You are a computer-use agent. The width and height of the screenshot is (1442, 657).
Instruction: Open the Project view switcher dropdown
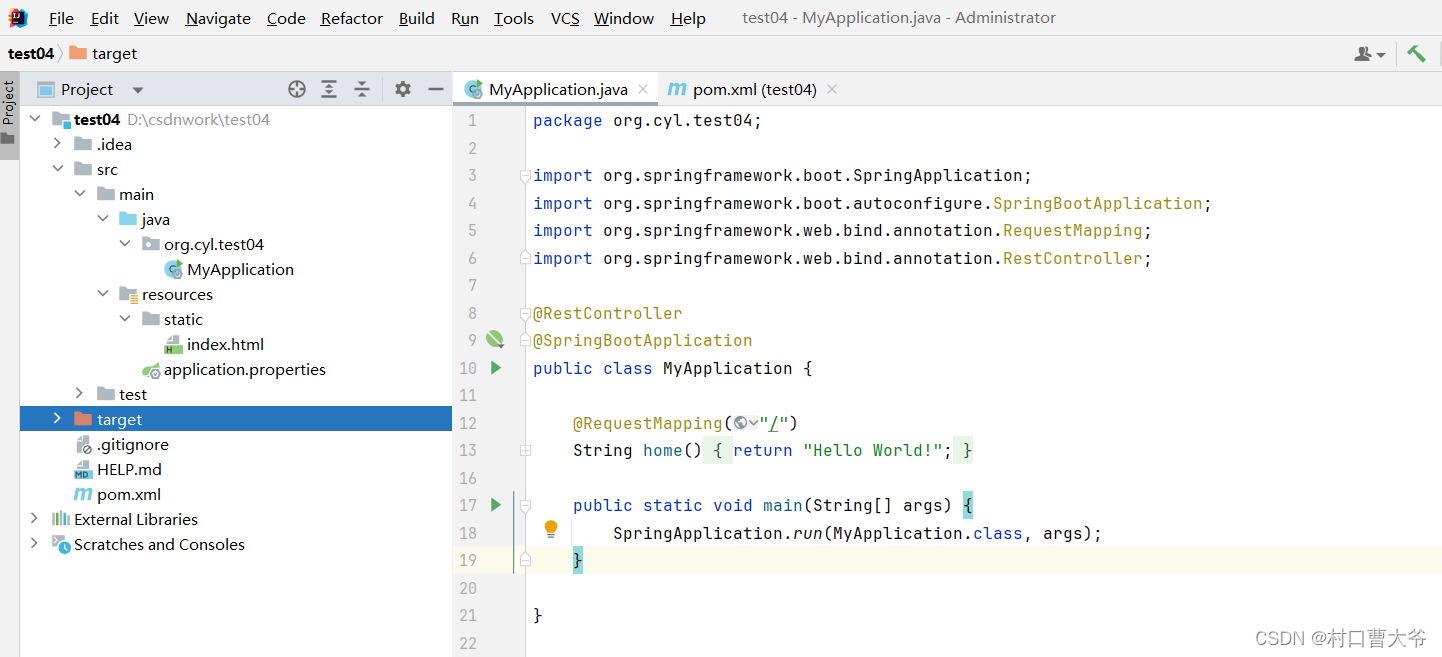[137, 89]
